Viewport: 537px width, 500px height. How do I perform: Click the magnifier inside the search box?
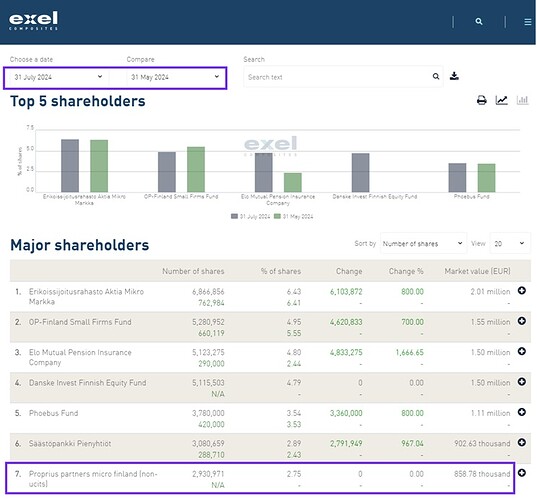point(436,76)
